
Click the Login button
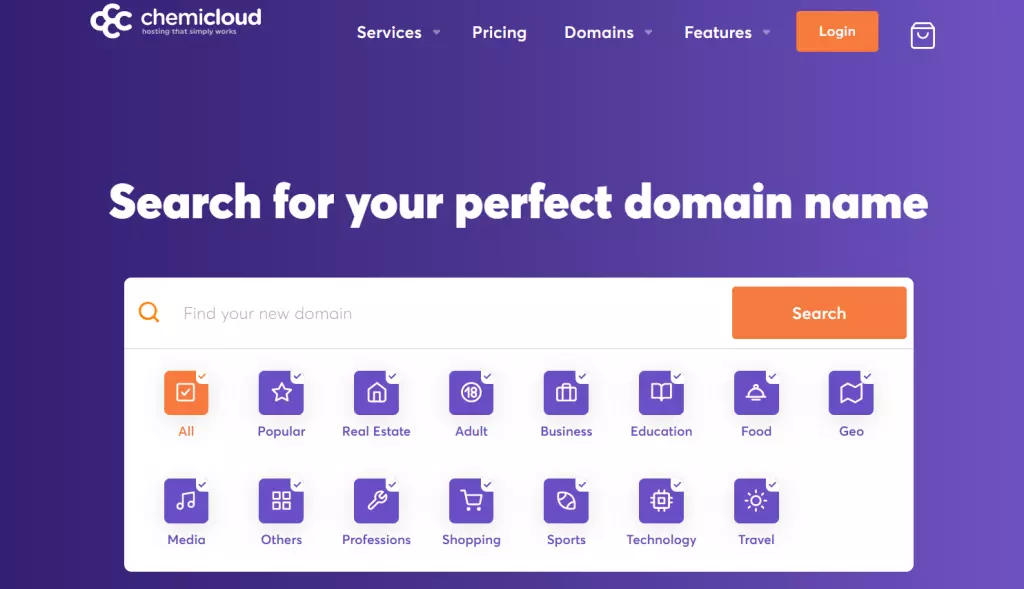pyautogui.click(x=837, y=31)
